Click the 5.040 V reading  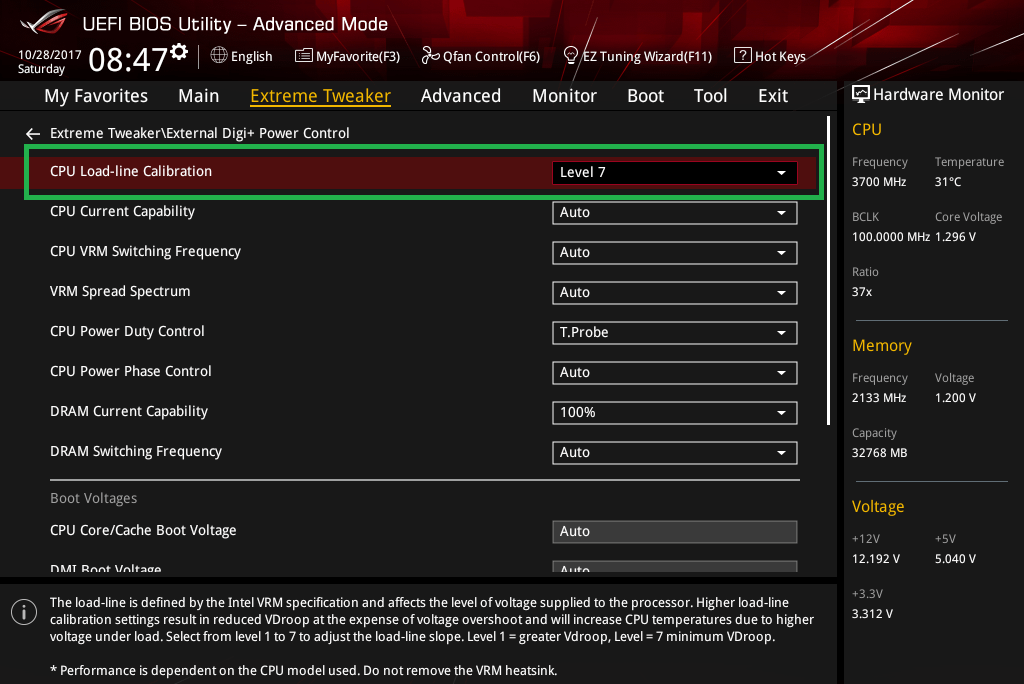[x=955, y=559]
